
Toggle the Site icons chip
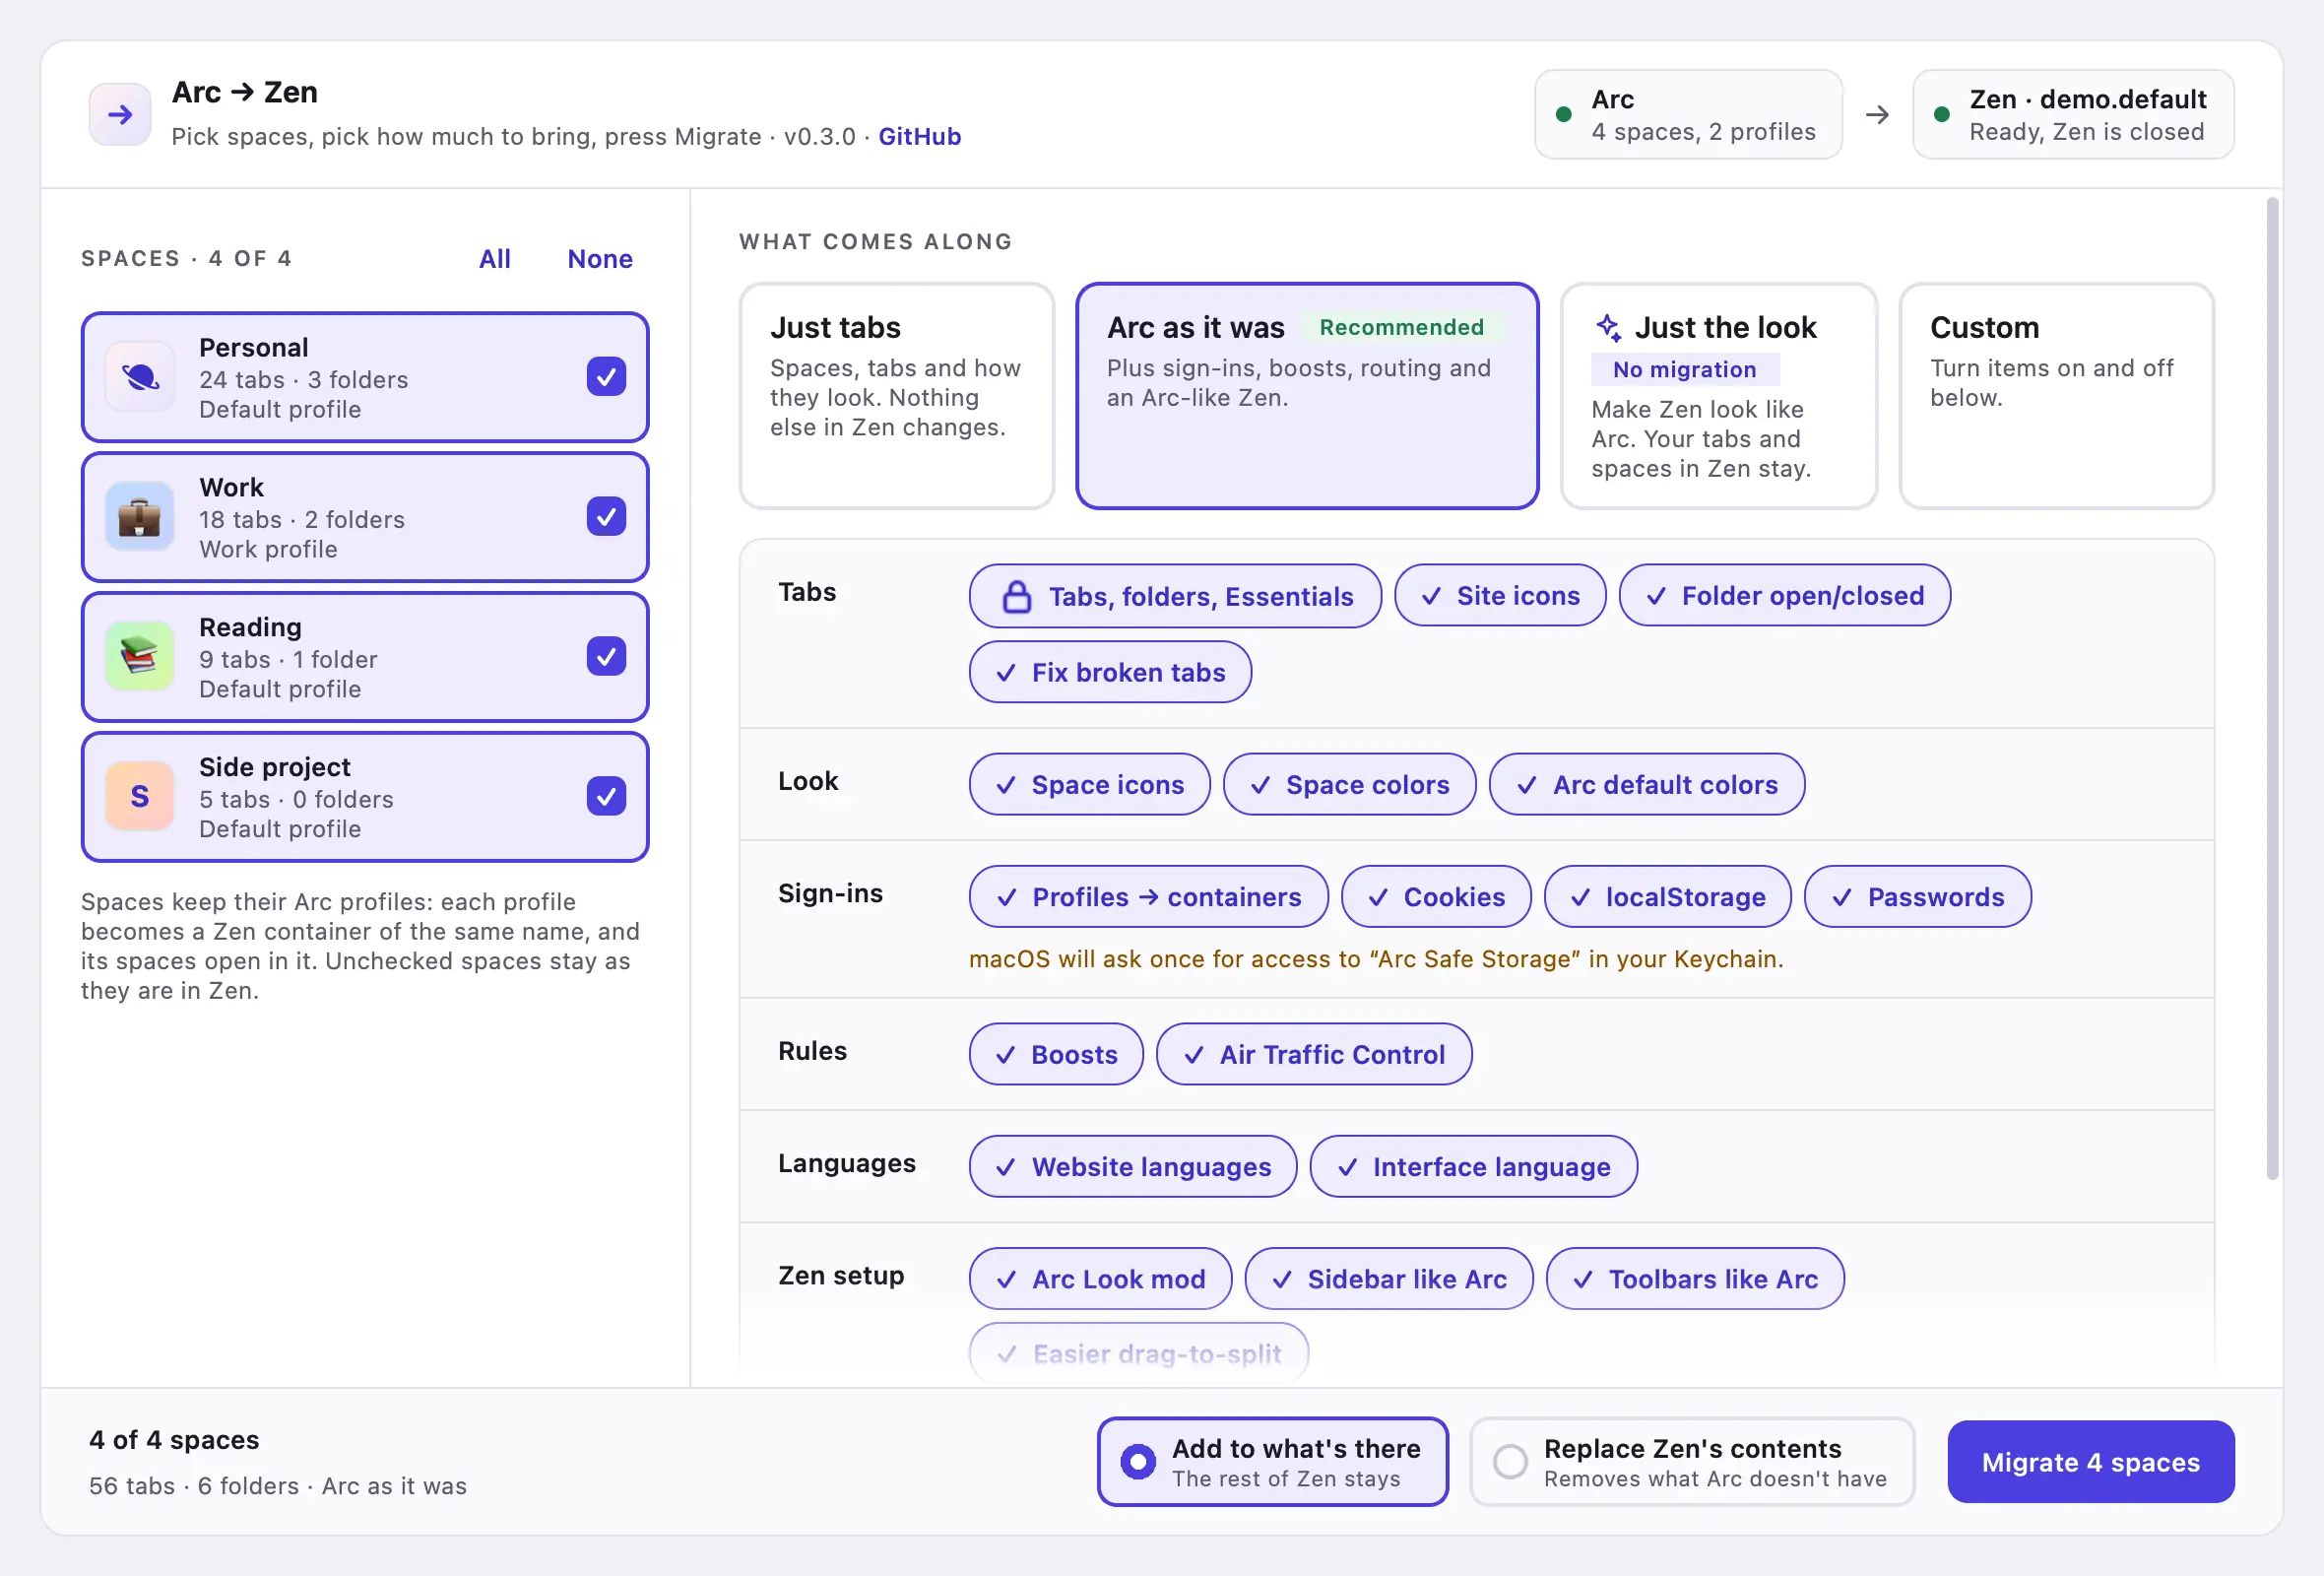(x=1500, y=596)
